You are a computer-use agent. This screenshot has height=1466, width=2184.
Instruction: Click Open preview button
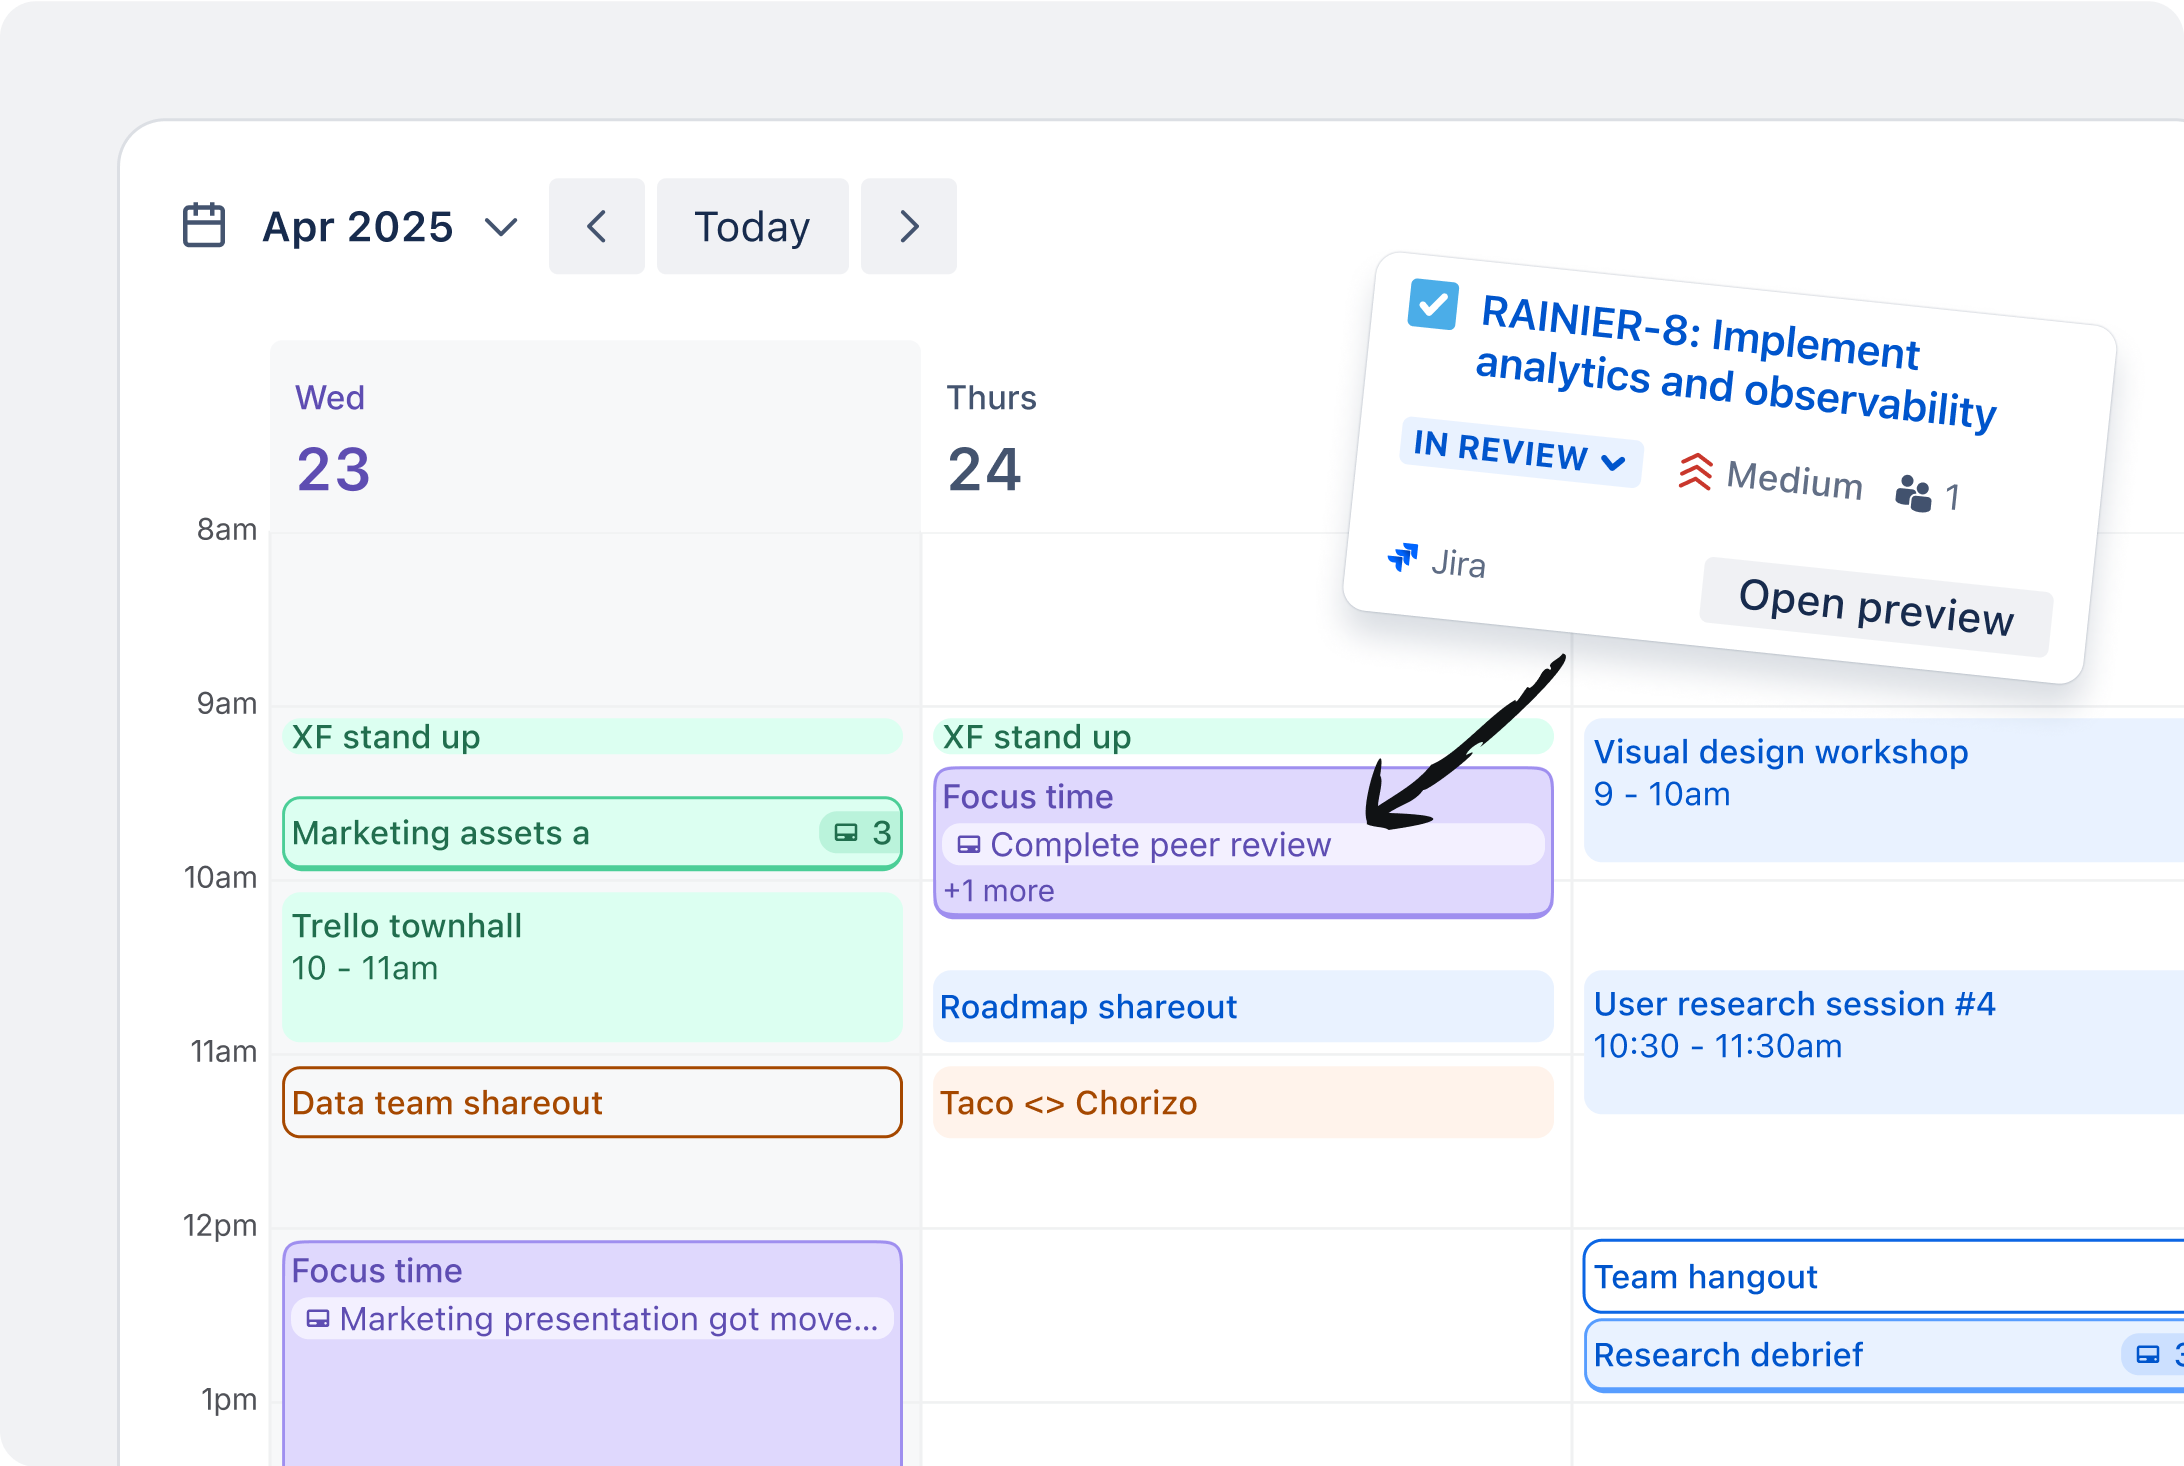[x=1876, y=607]
